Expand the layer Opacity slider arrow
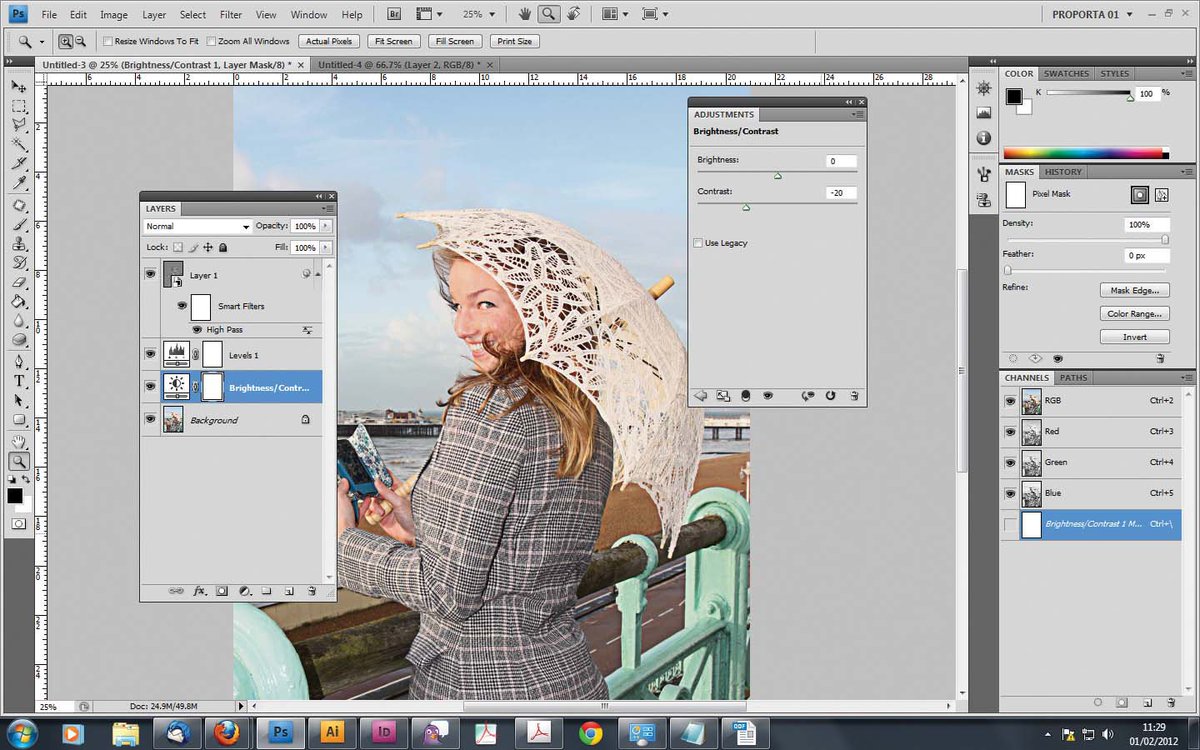 pyautogui.click(x=325, y=227)
